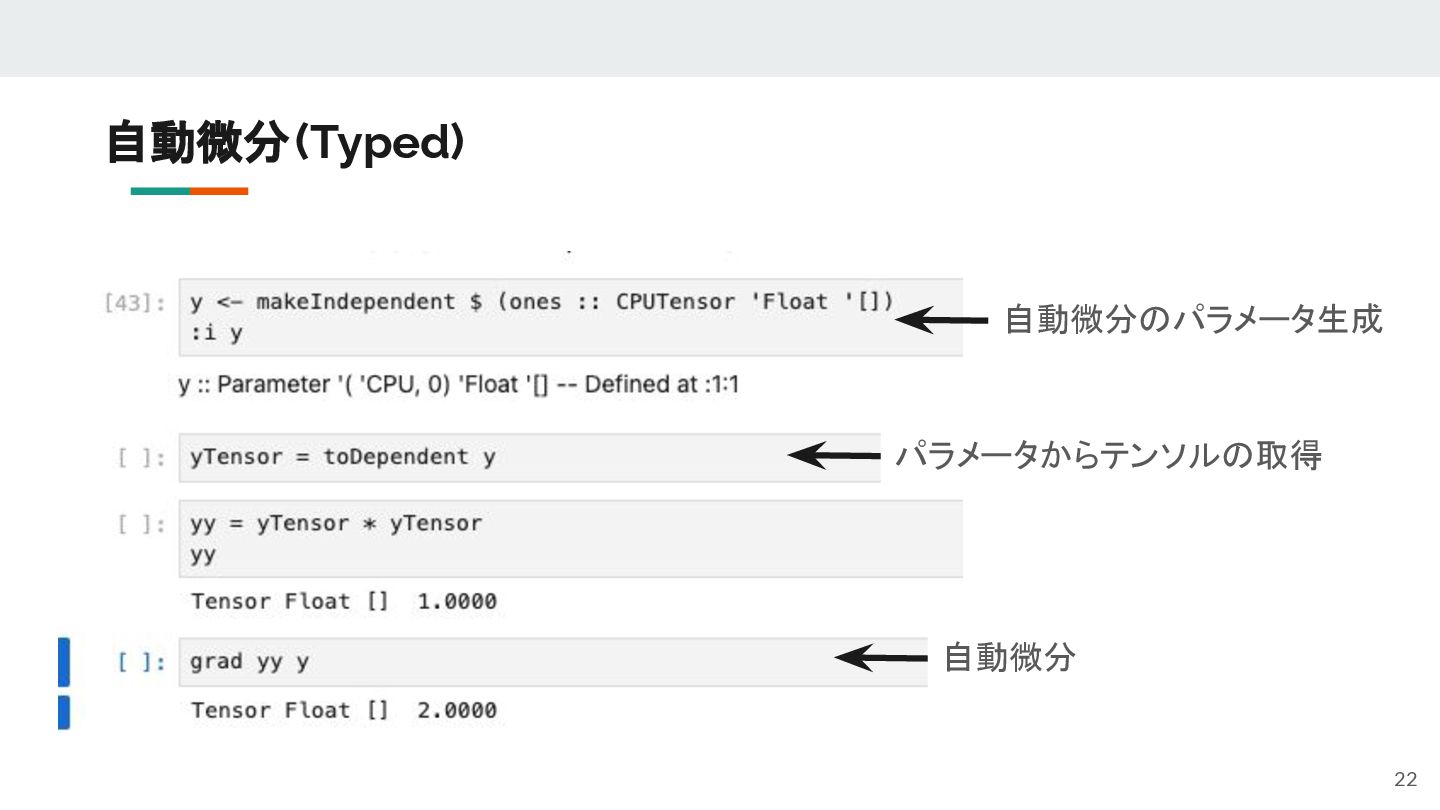This screenshot has height=810, width=1440.
Task: Click the 自動微分(Typed) slide title
Action: [286, 143]
